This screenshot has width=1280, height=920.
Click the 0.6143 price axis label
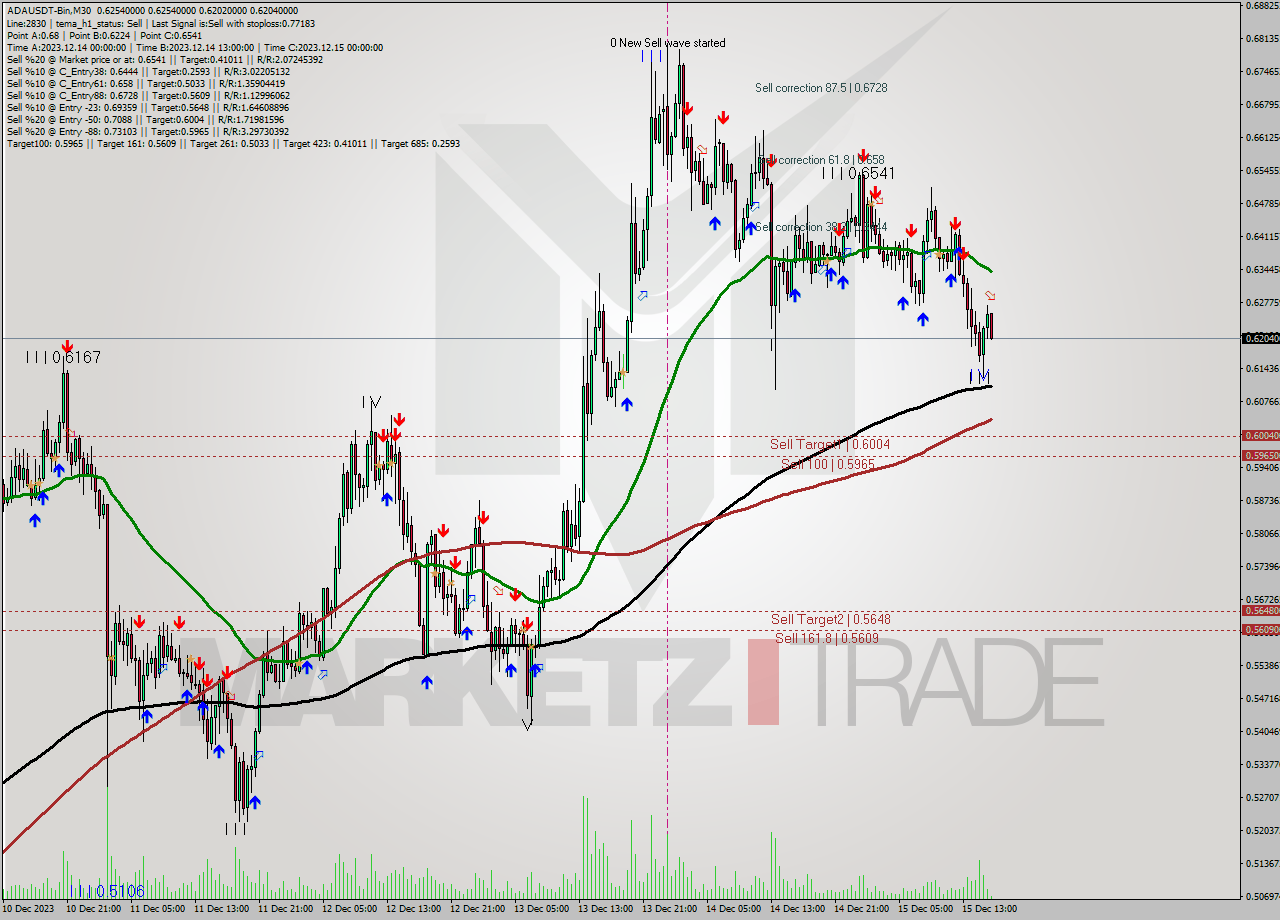(x=1262, y=369)
